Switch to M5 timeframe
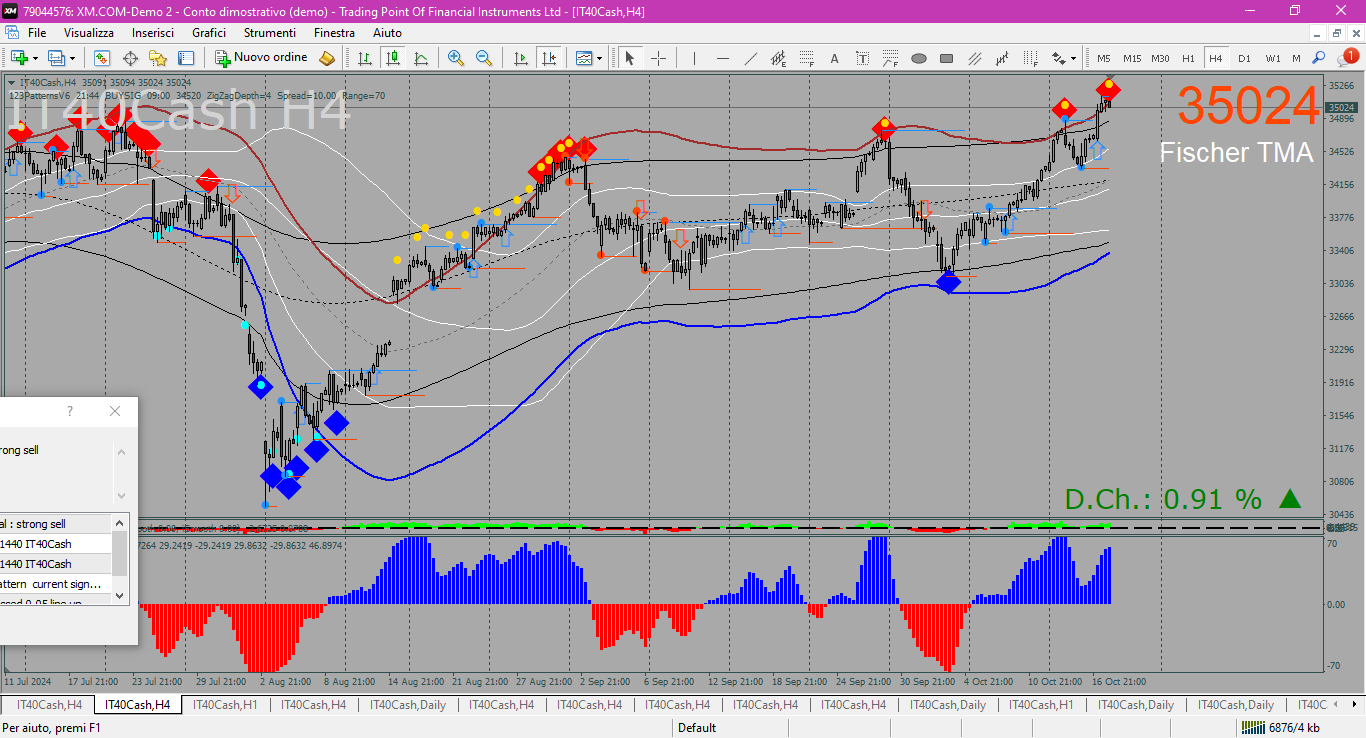This screenshot has height=738, width=1366. tap(1104, 58)
